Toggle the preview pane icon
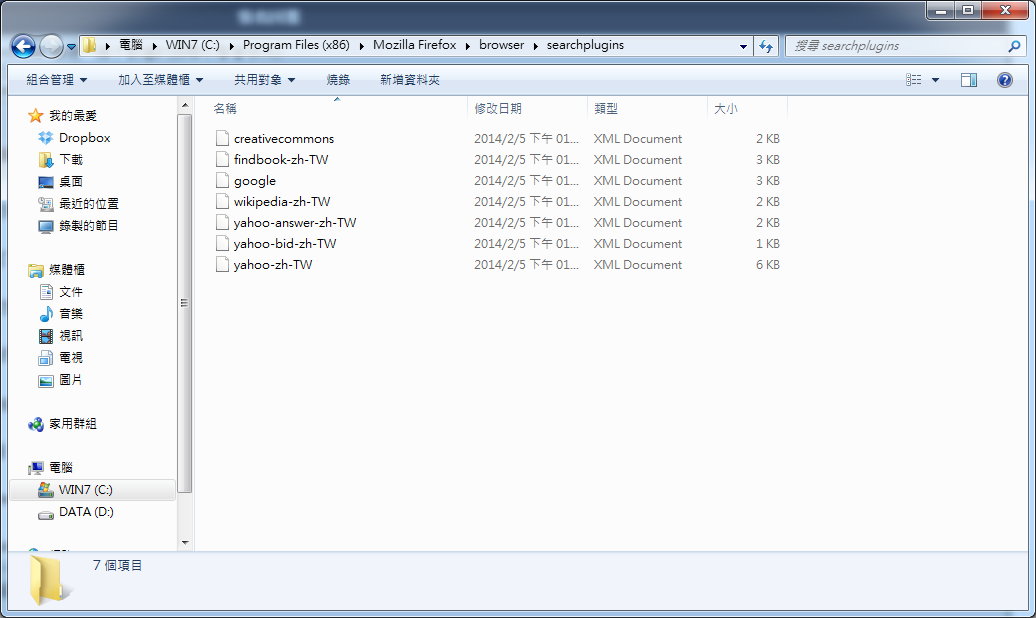This screenshot has width=1036, height=618. [969, 80]
